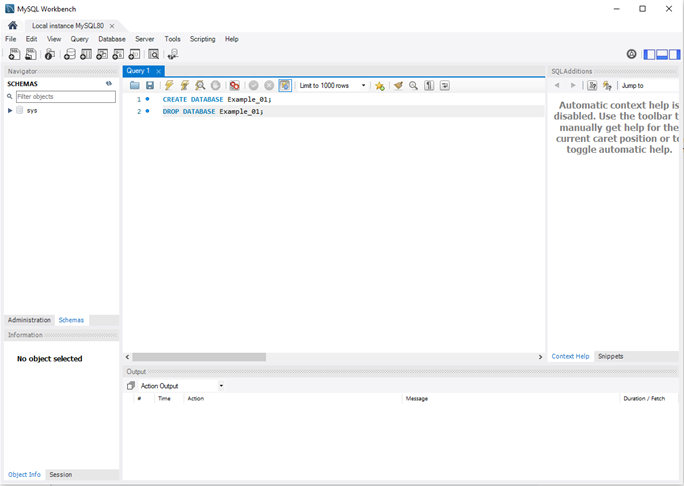Switch to the Snippets tab
The height and width of the screenshot is (486, 684).
[610, 356]
